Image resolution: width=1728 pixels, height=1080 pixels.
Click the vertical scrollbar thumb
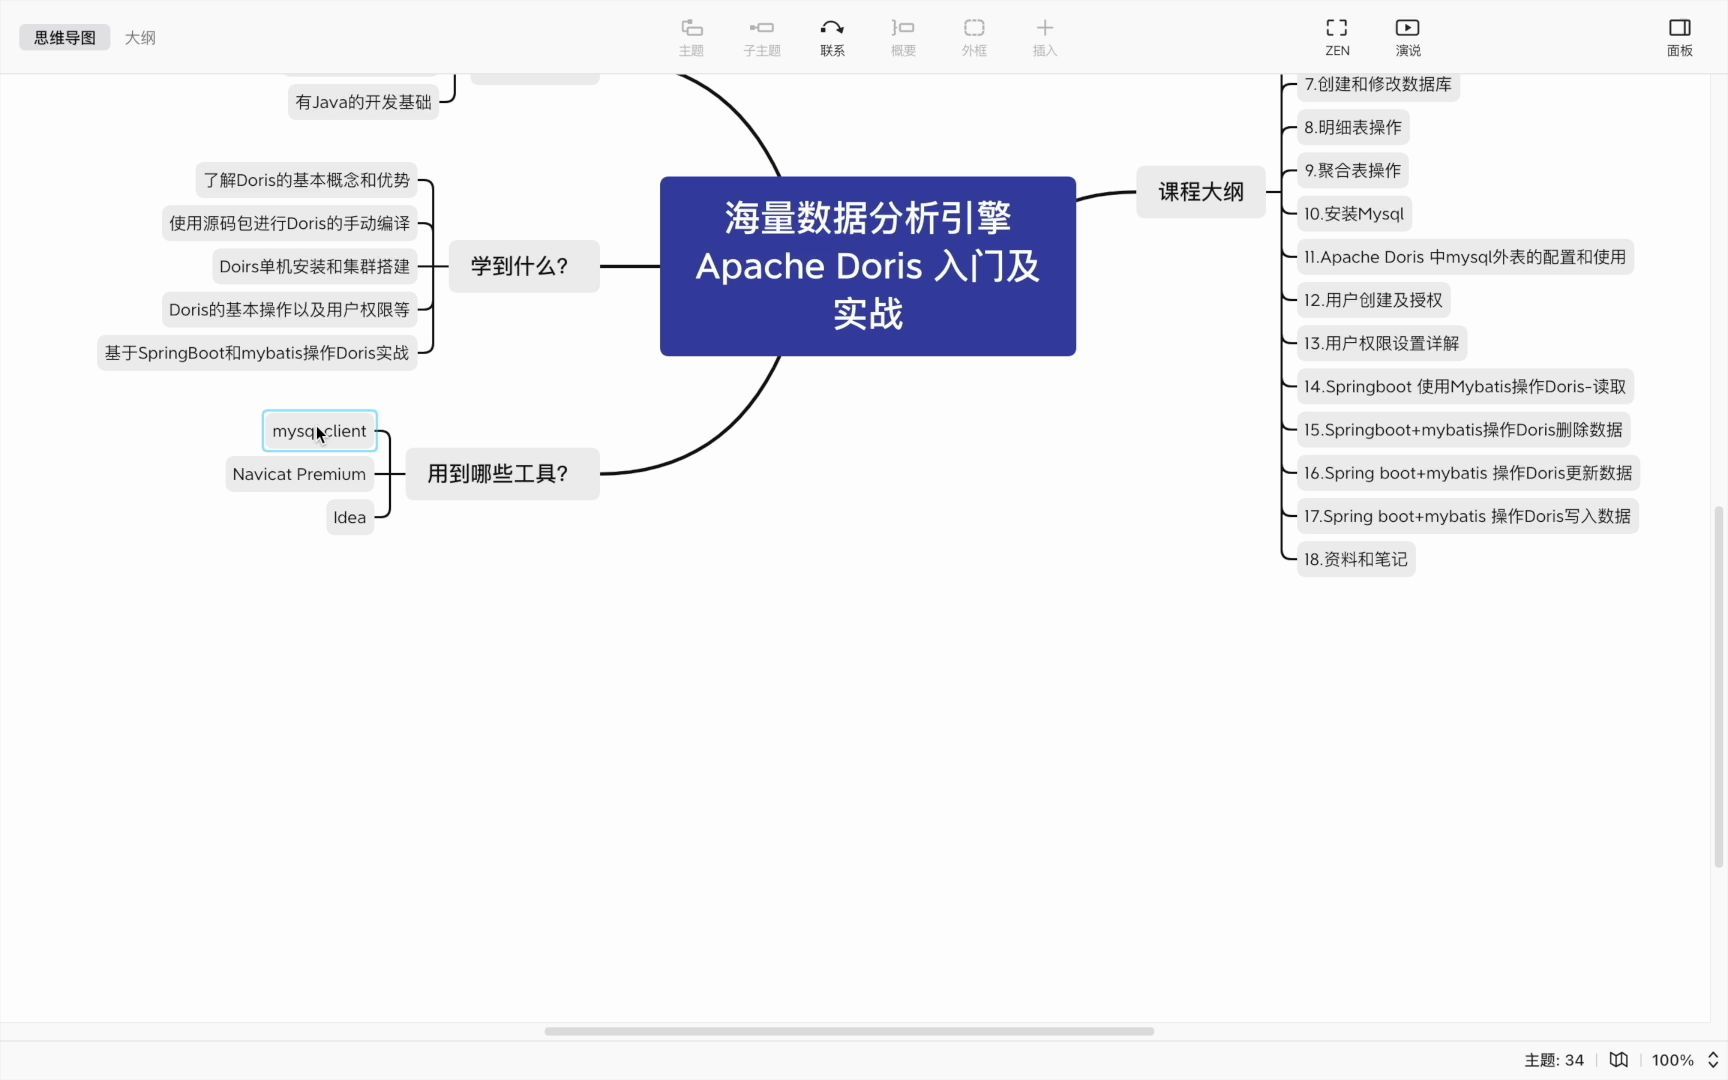(1719, 687)
